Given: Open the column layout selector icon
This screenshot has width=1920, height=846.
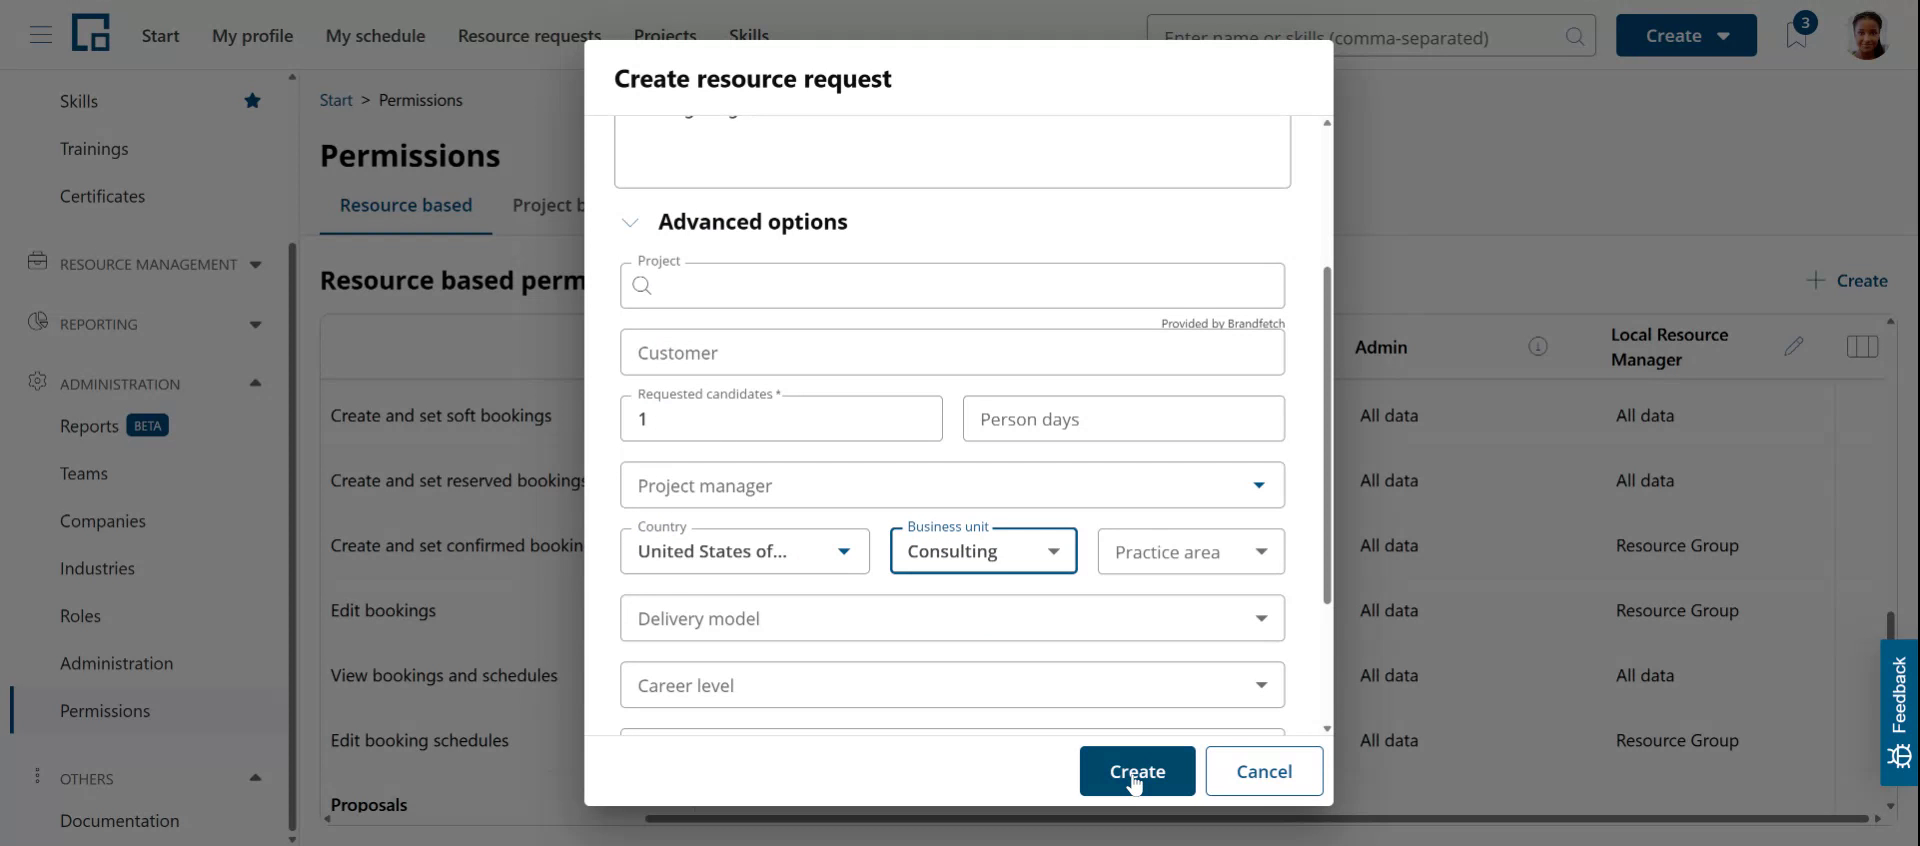Looking at the screenshot, I should tap(1862, 347).
